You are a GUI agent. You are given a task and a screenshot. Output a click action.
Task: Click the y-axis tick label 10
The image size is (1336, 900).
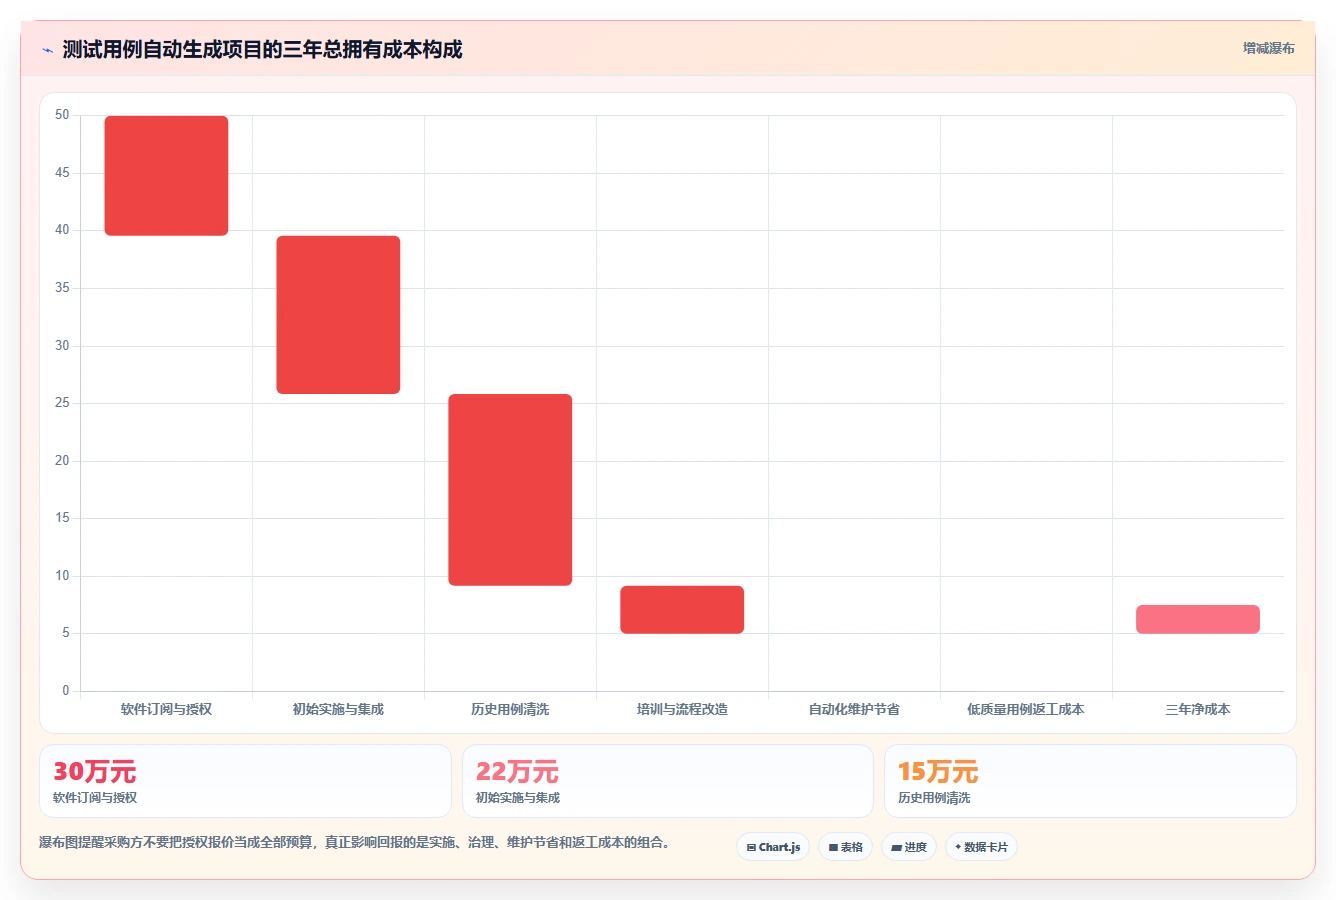63,576
